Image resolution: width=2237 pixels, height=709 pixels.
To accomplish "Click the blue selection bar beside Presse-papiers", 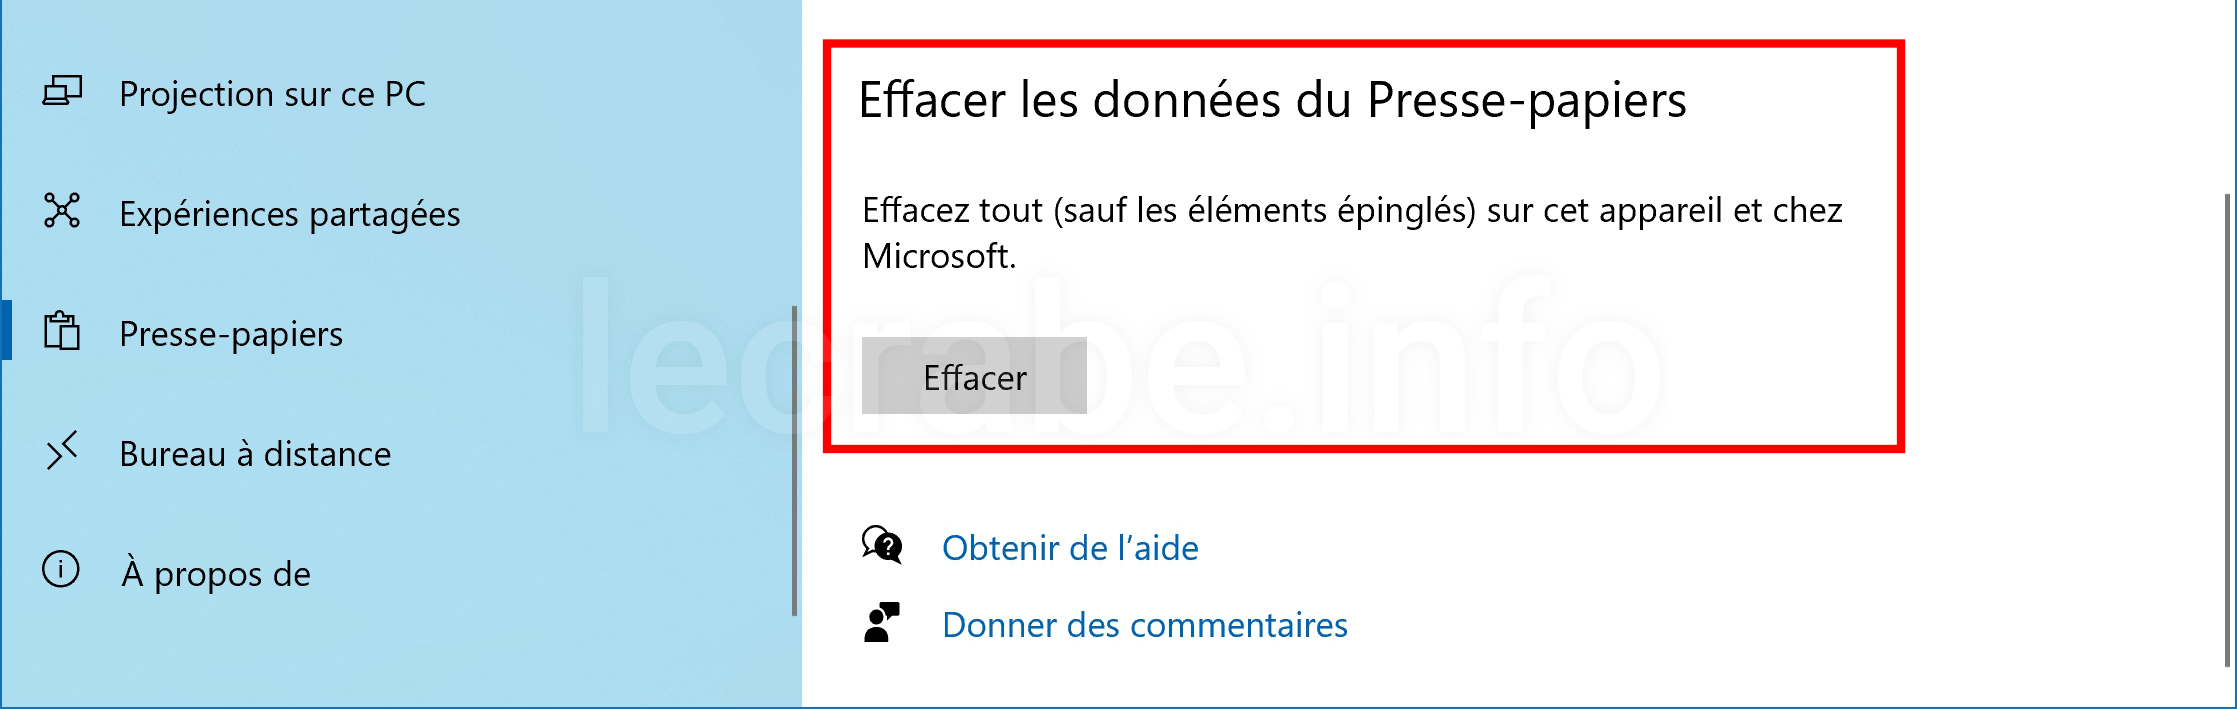I will pyautogui.click(x=6, y=330).
